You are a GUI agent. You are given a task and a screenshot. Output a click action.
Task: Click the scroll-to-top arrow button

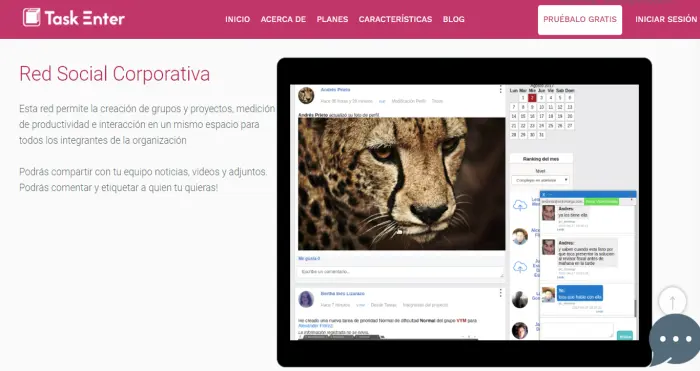672,302
